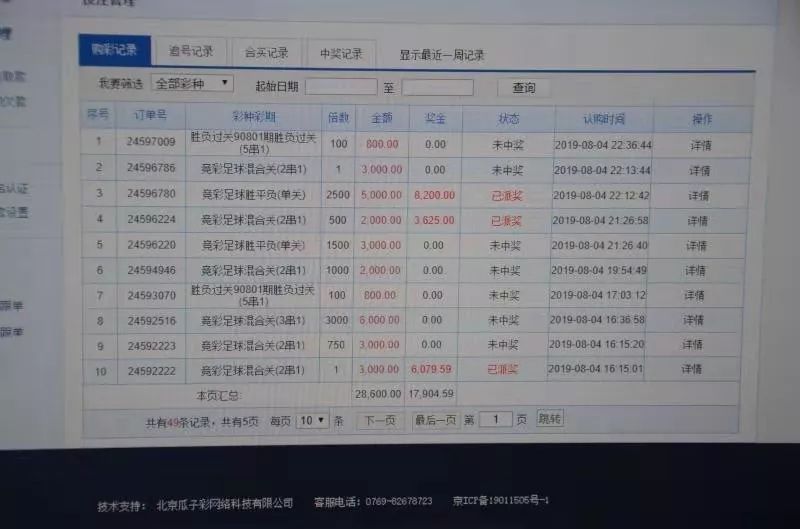The image size is (800, 529).
Task: Switch to the 购彩记录 tab
Action: [114, 50]
